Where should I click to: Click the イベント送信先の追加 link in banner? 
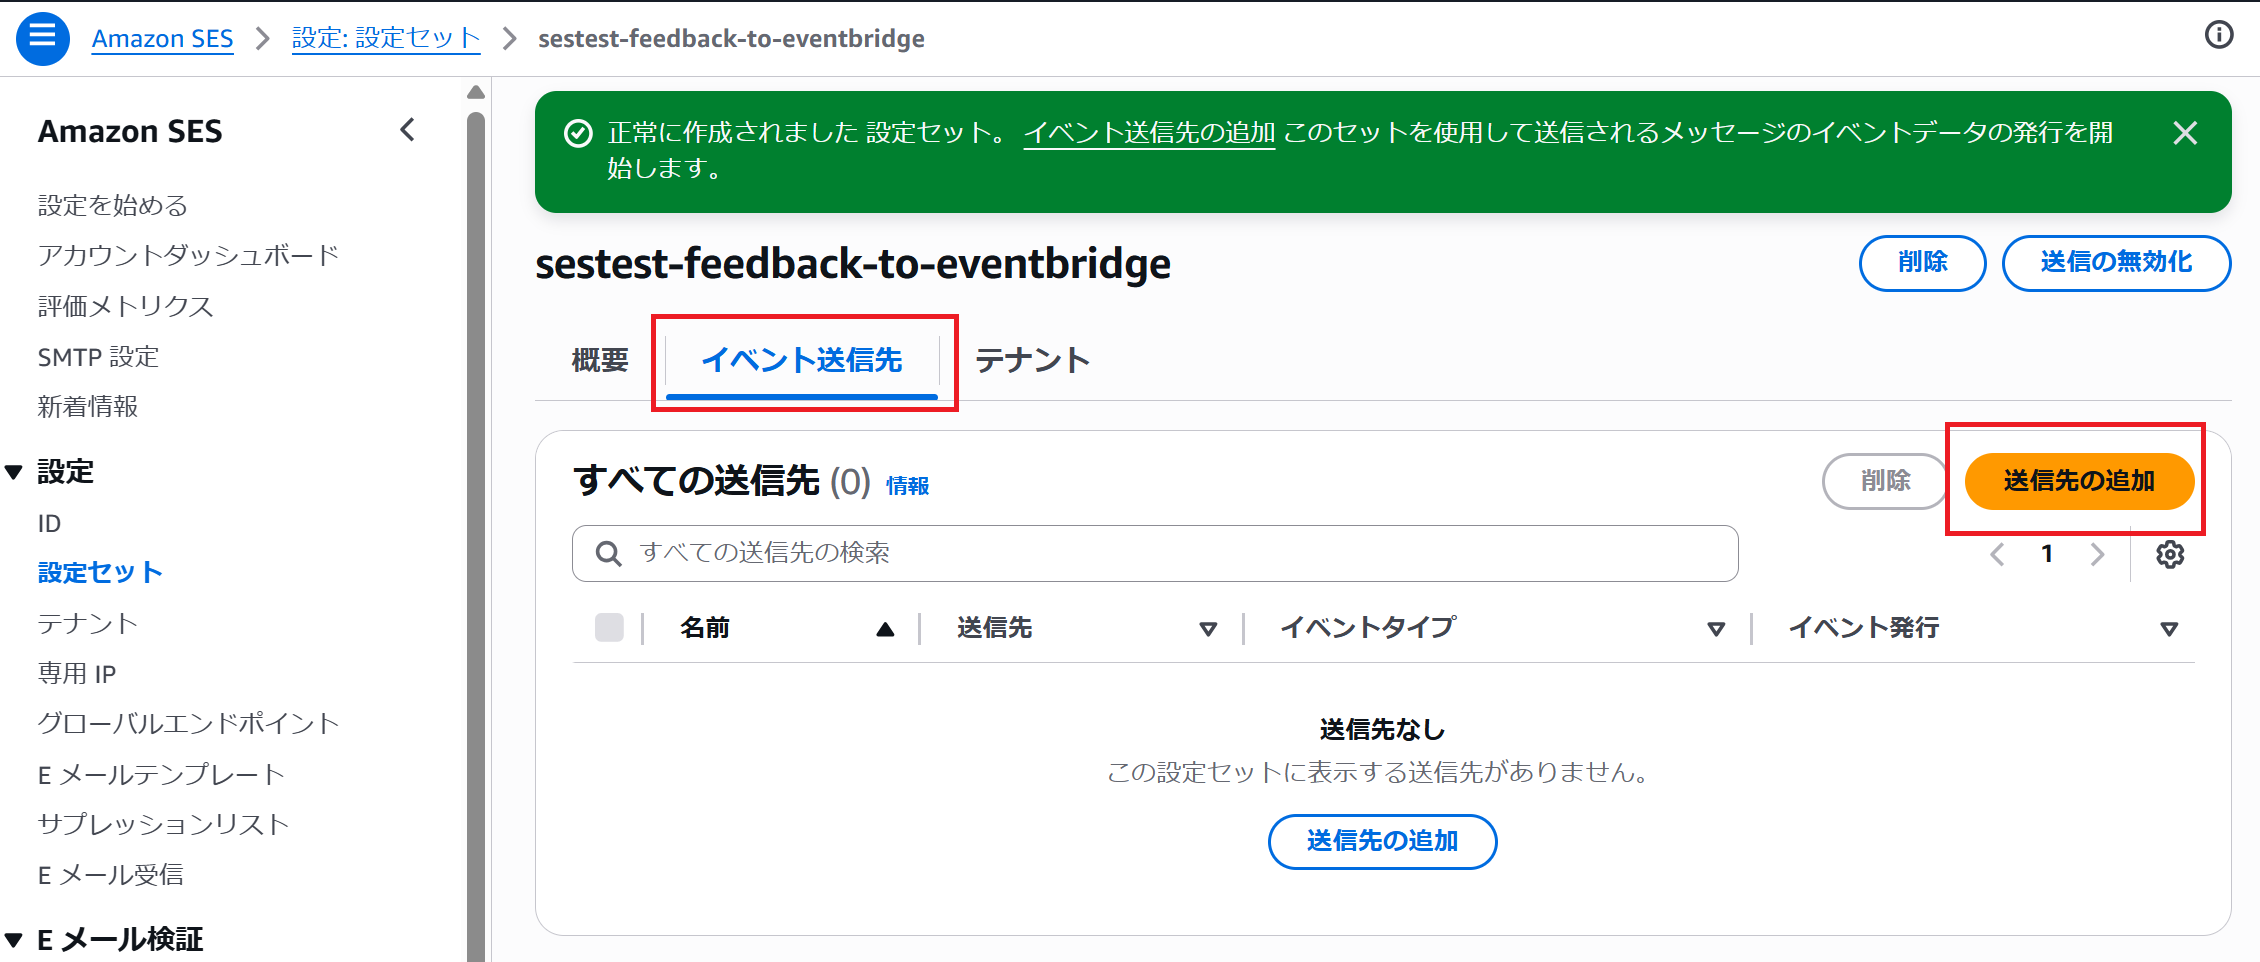point(1149,133)
